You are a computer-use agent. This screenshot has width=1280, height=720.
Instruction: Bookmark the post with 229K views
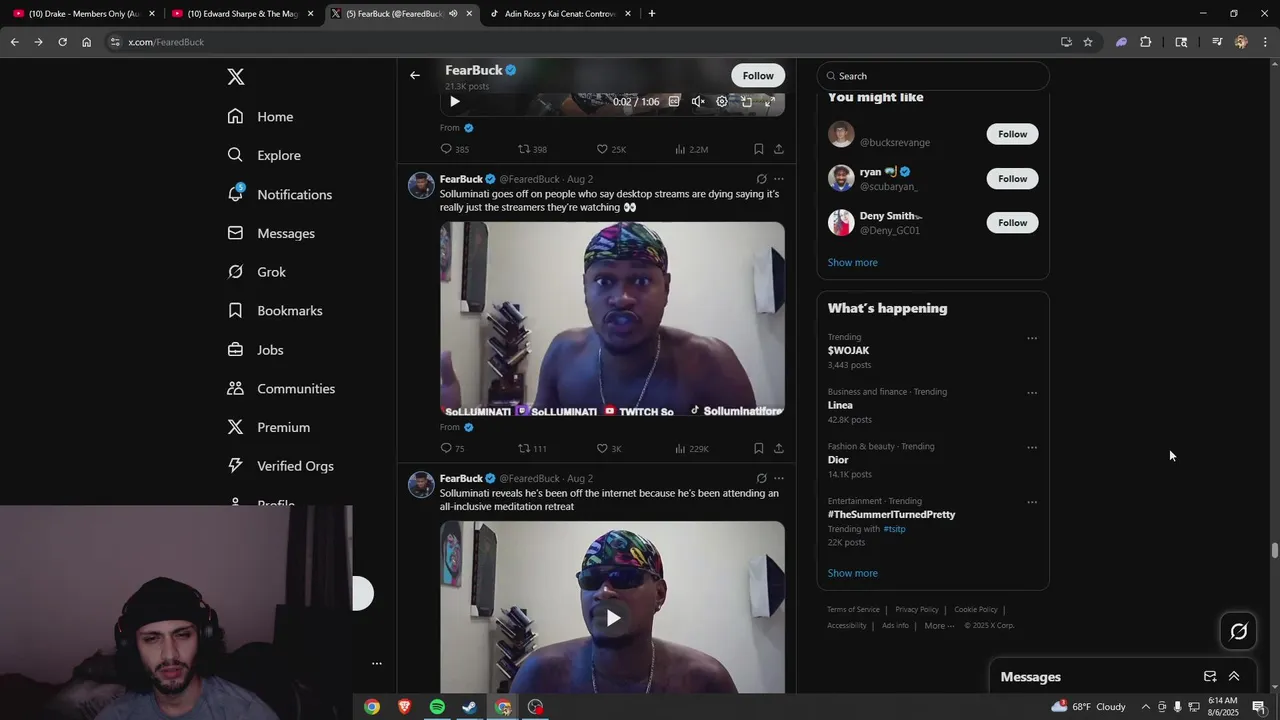759,449
